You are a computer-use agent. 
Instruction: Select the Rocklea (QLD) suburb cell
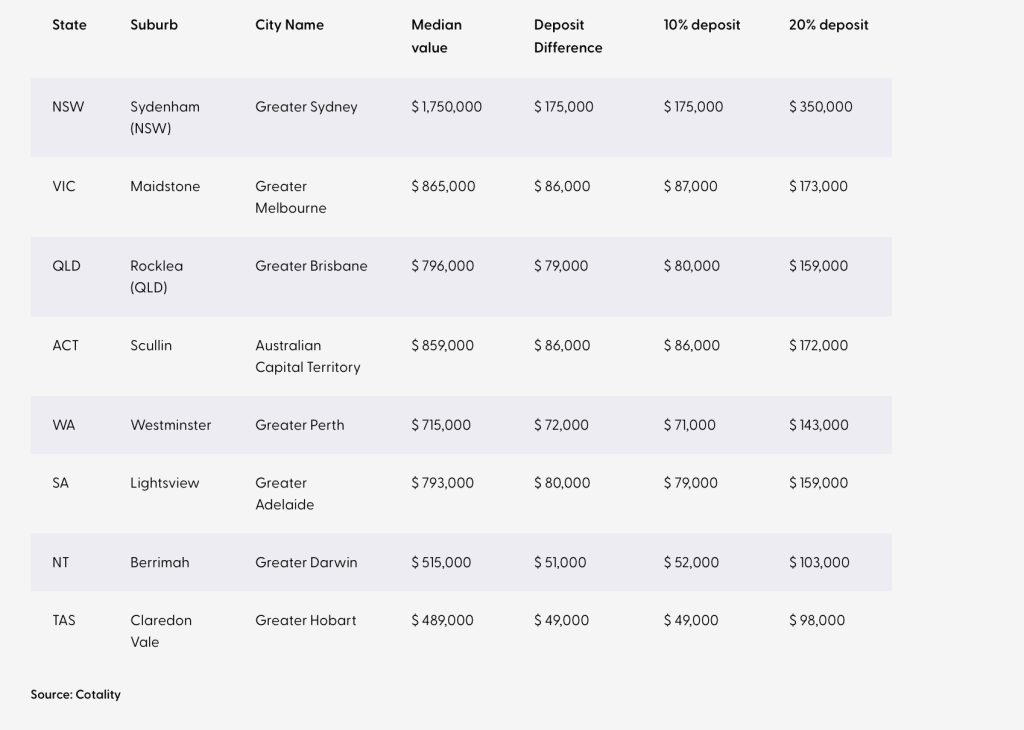tap(157, 276)
